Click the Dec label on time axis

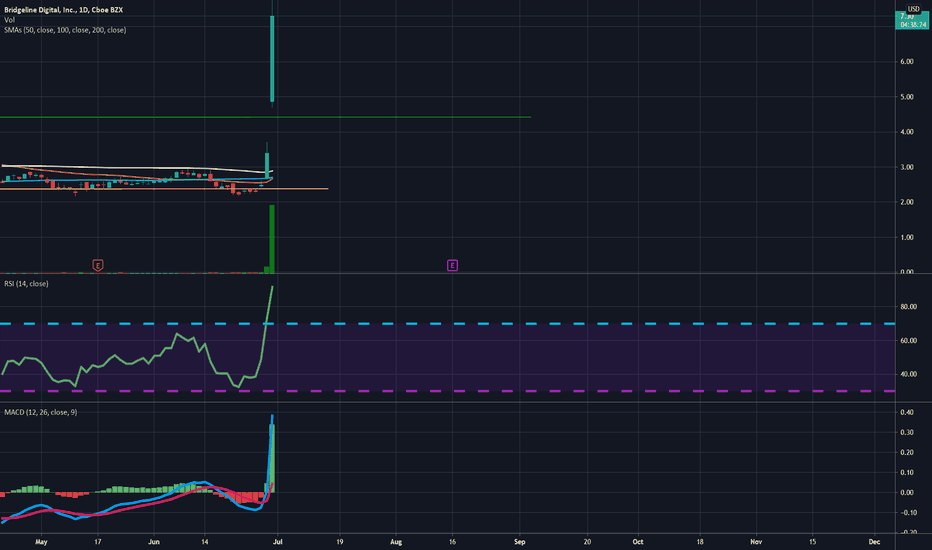[x=874, y=542]
